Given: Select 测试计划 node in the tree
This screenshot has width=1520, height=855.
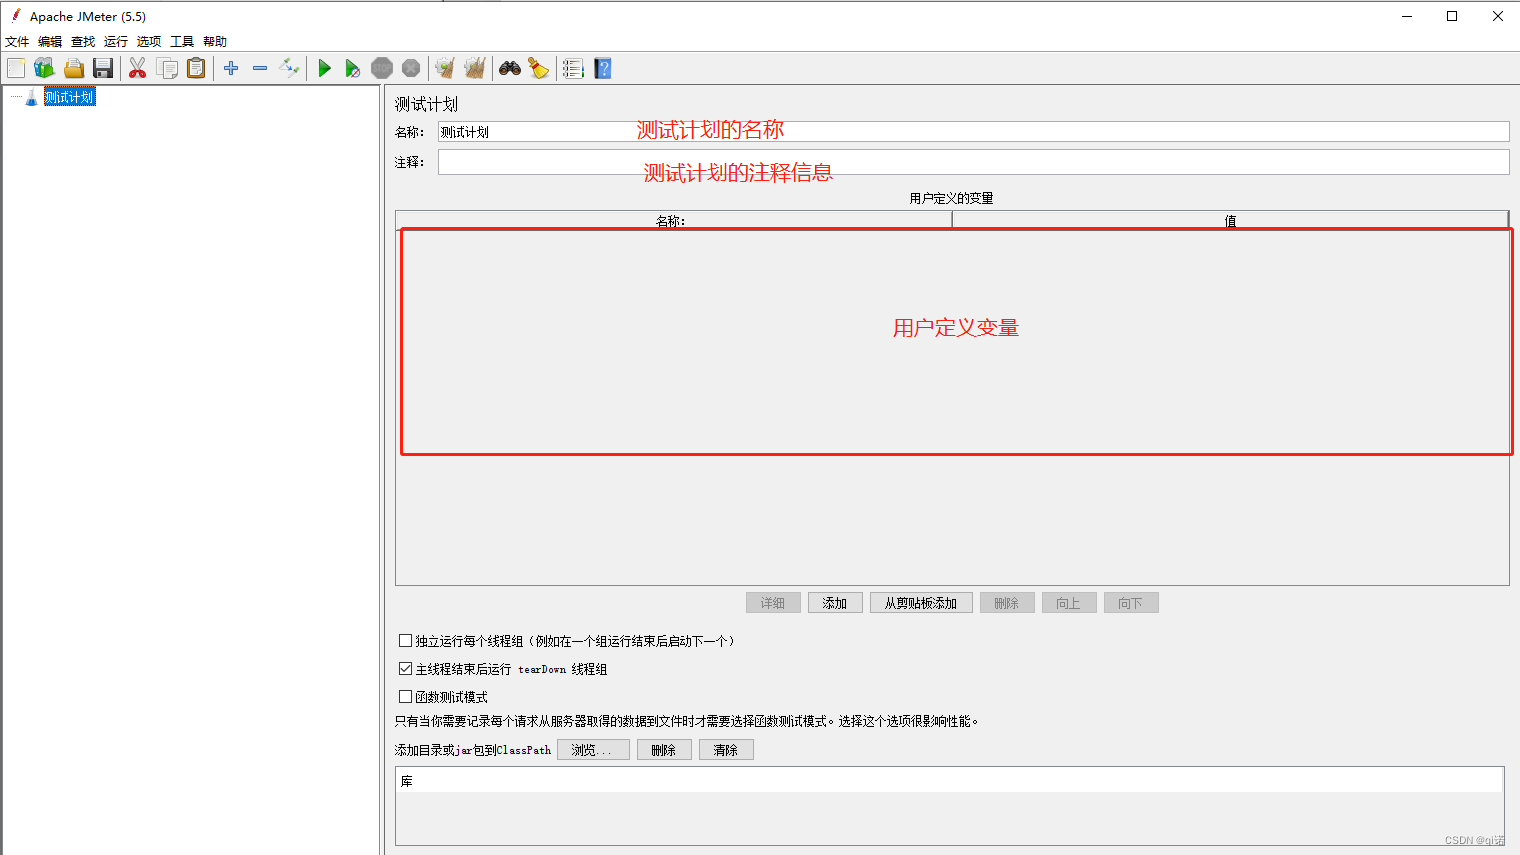Looking at the screenshot, I should (x=69, y=97).
